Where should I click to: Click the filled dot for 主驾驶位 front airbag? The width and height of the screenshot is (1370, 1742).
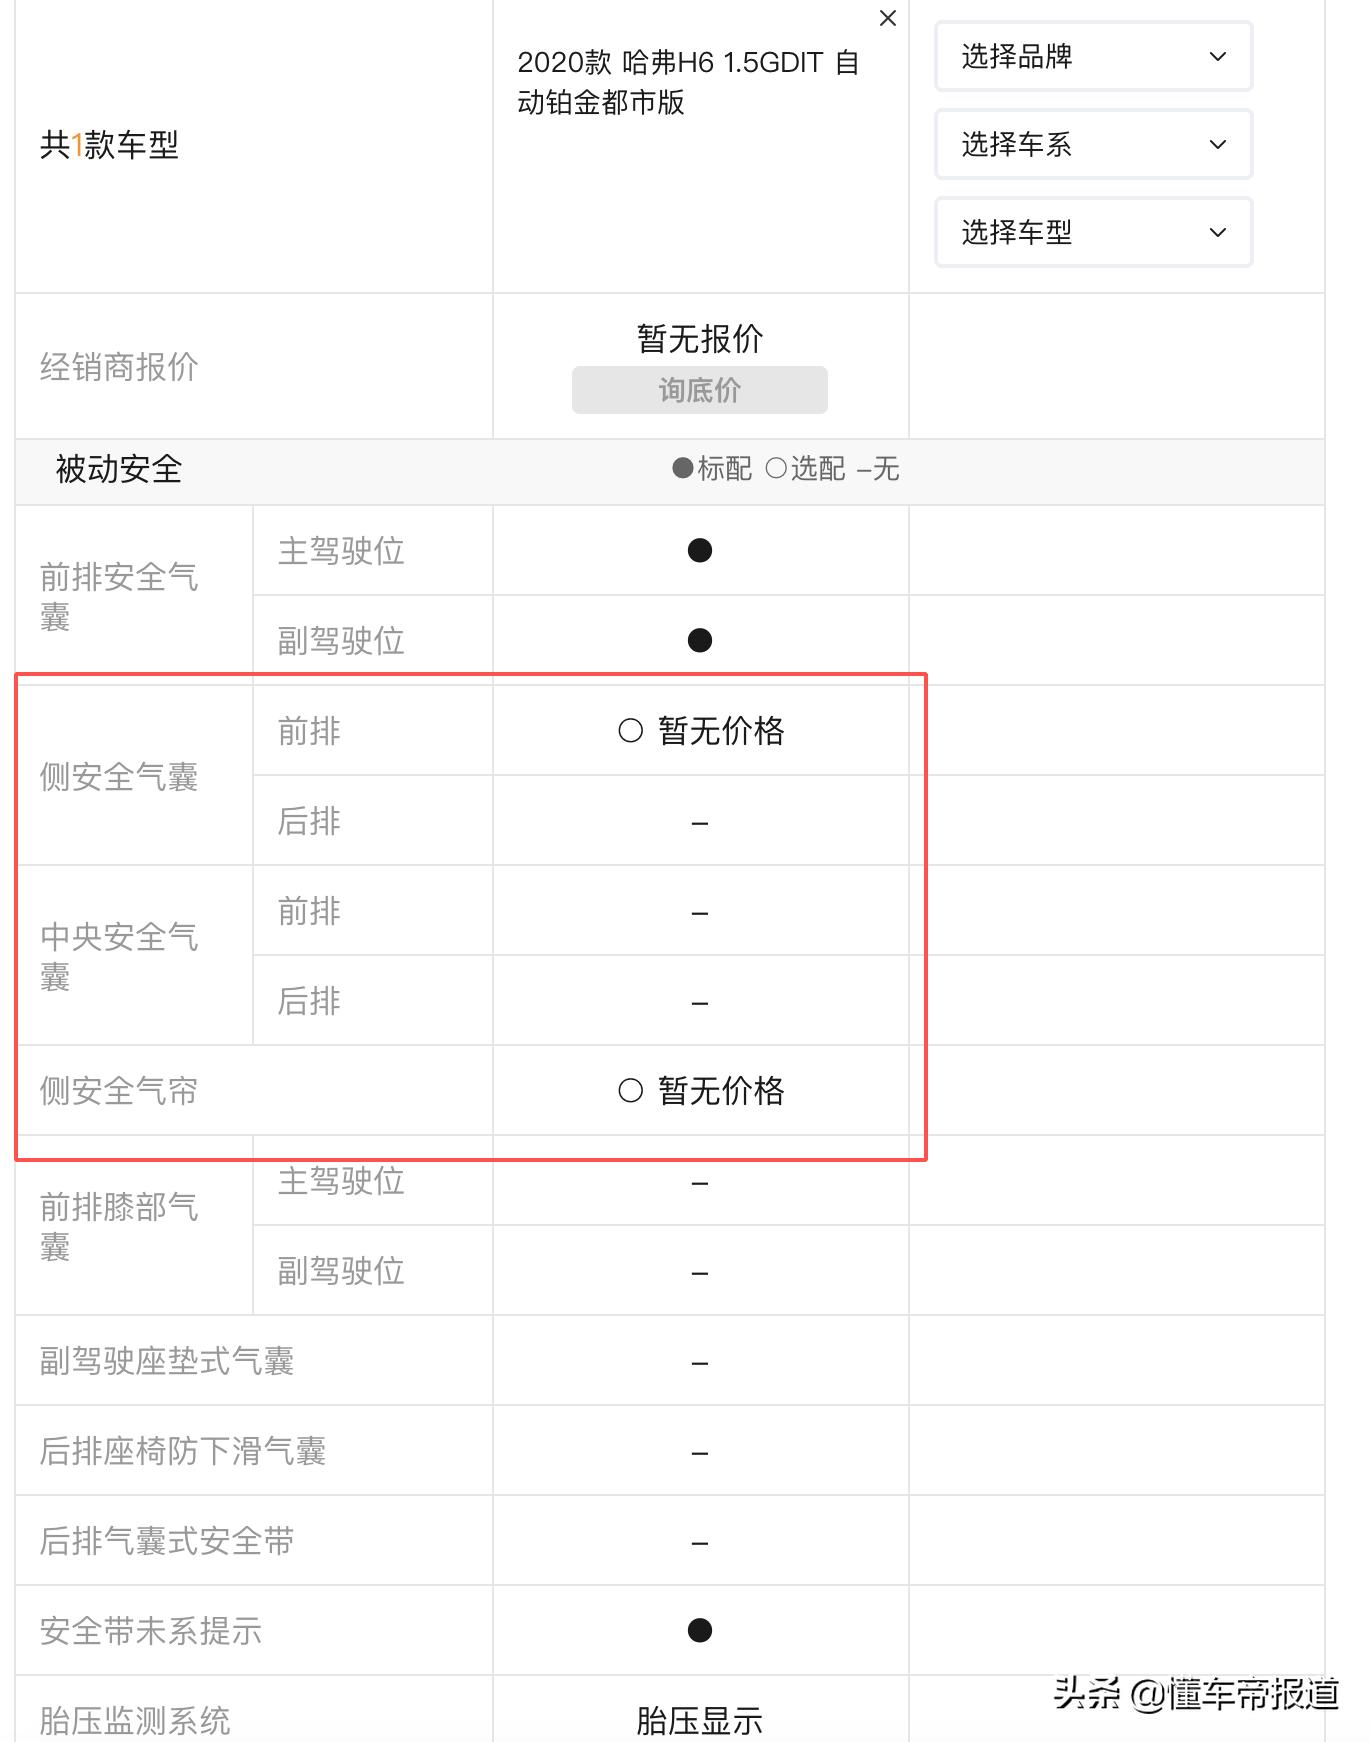pyautogui.click(x=700, y=552)
